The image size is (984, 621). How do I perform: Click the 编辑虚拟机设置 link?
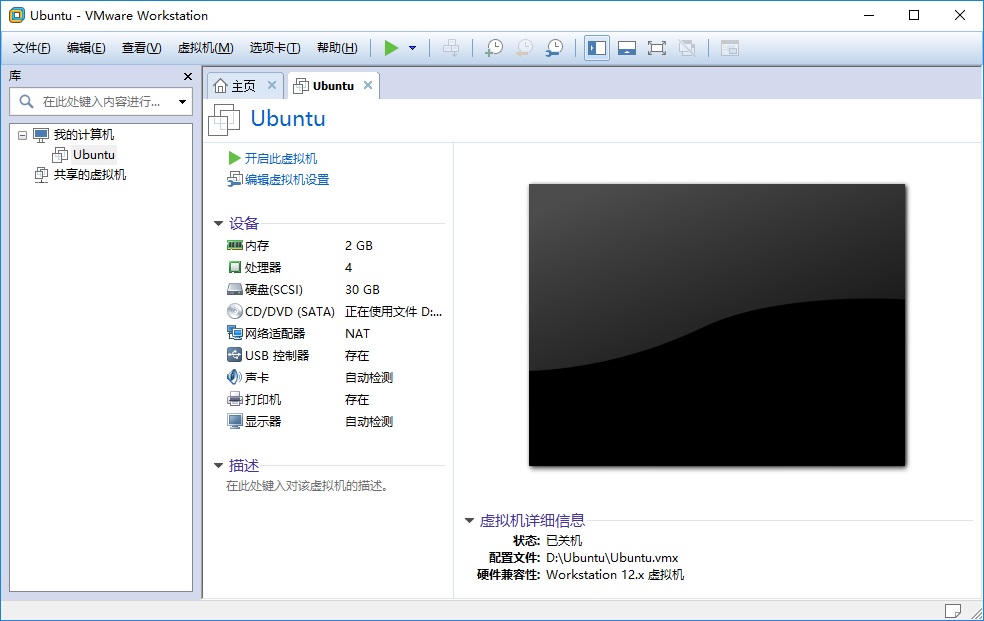[x=287, y=180]
